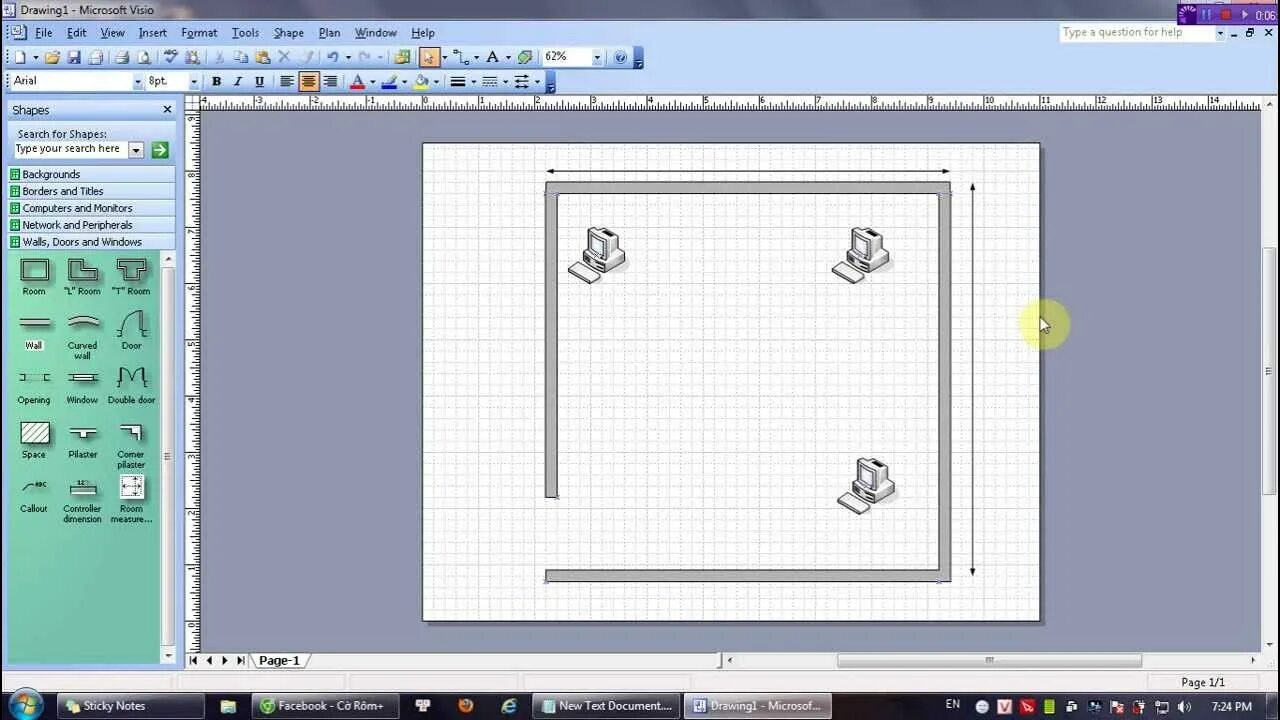Open the Shape menu
This screenshot has width=1280, height=720.
pos(288,32)
